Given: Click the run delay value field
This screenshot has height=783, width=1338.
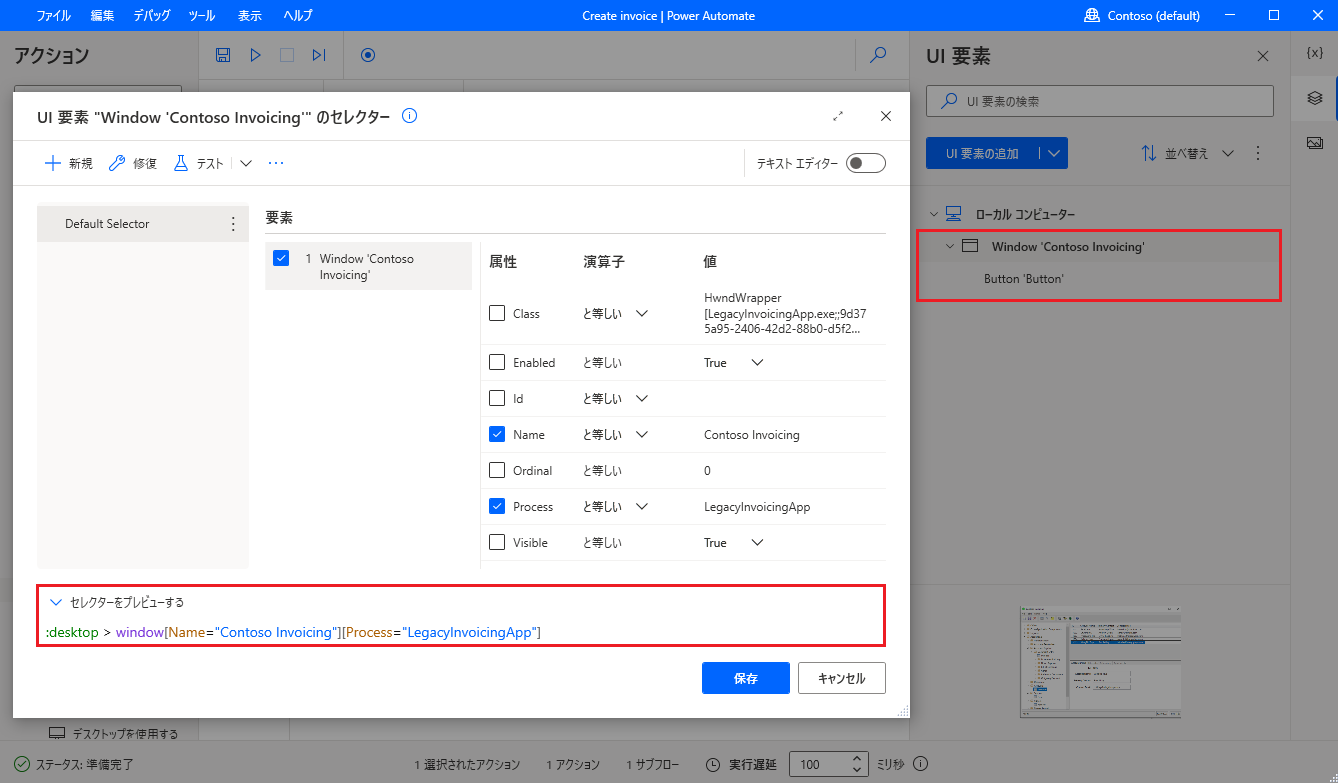Looking at the screenshot, I should [x=820, y=764].
